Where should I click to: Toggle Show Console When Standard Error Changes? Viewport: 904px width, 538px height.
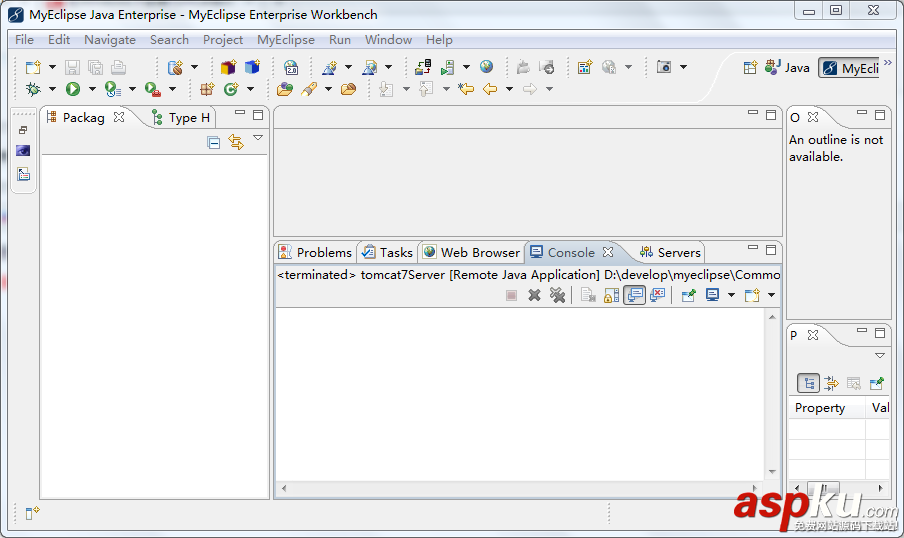coord(657,295)
